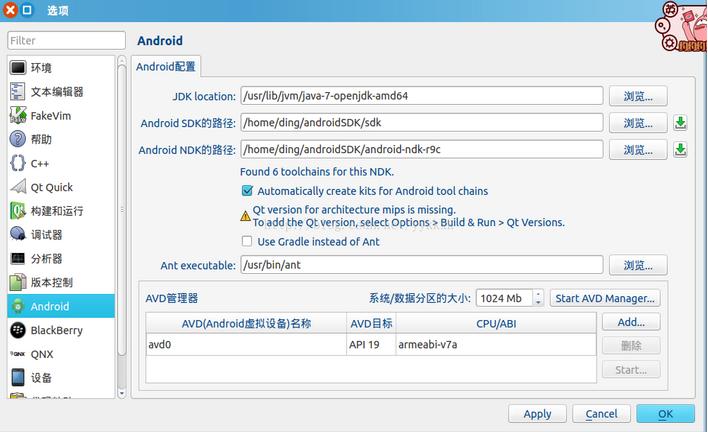Viewport: 708px width, 432px height.
Task: Cancel the options dialog
Action: click(601, 414)
